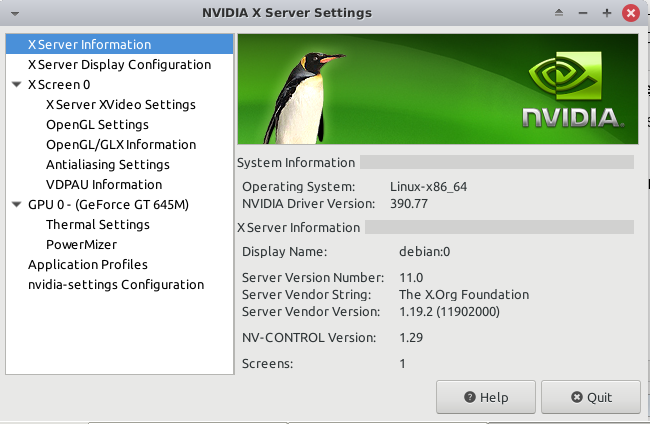Open Application Profiles

87,265
